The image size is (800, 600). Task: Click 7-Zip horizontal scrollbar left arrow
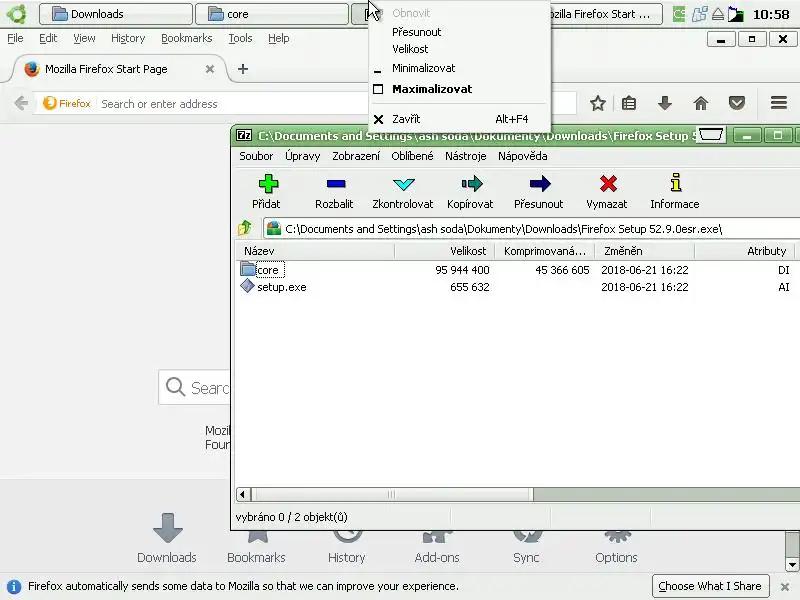pyautogui.click(x=242, y=494)
